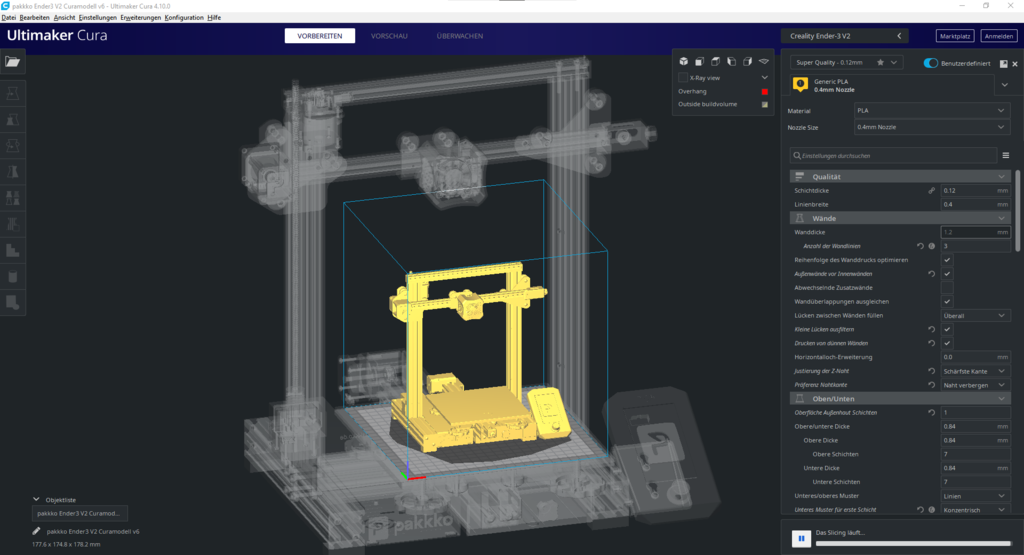Click the link icon next to Schichtdicke
Viewport: 1024px width, 555px height.
coord(932,191)
